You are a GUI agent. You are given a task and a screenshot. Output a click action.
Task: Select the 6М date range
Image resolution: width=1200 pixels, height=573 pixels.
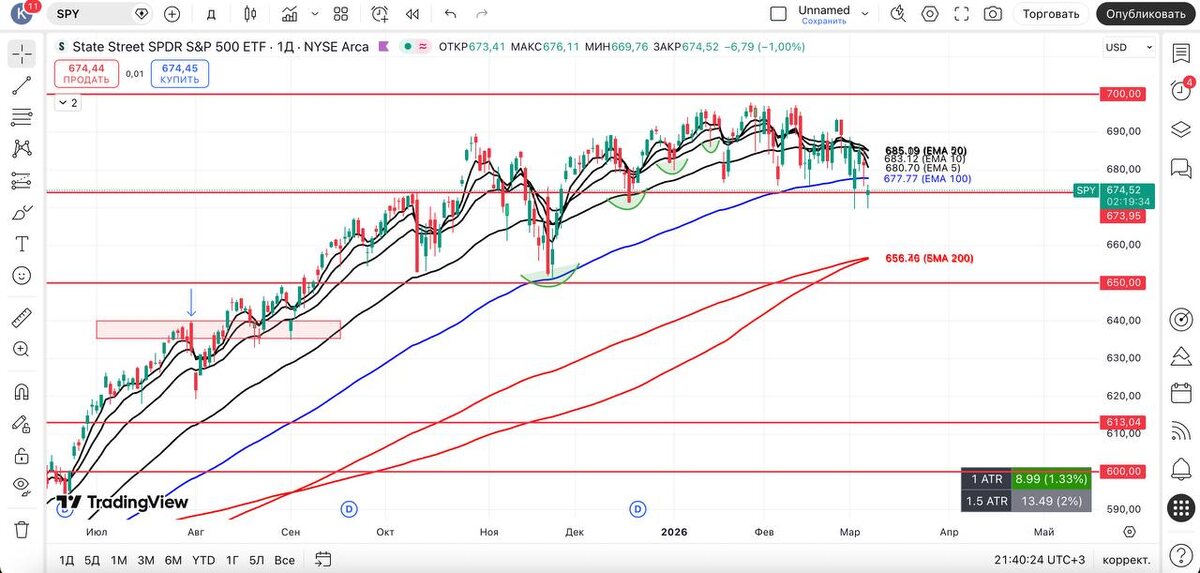point(173,559)
